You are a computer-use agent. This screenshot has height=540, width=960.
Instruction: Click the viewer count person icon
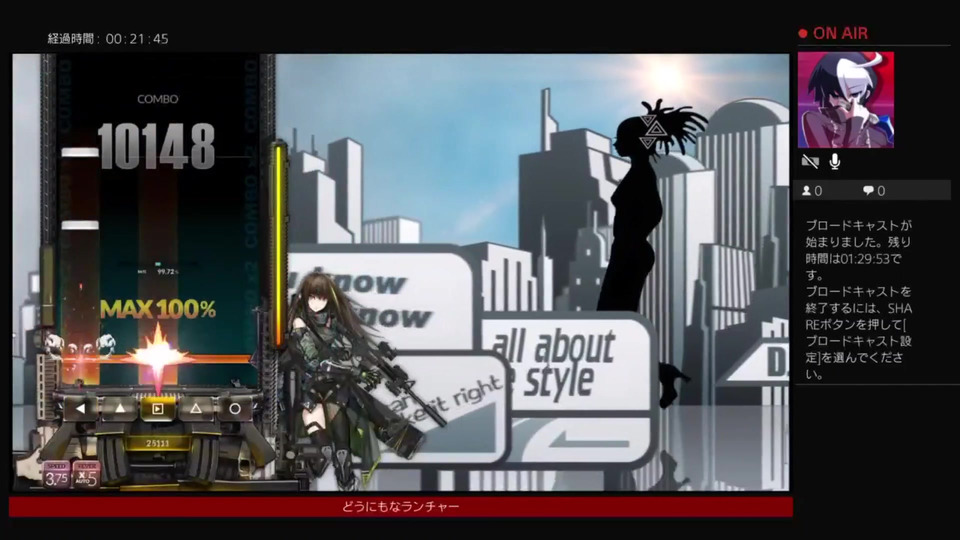tap(806, 191)
